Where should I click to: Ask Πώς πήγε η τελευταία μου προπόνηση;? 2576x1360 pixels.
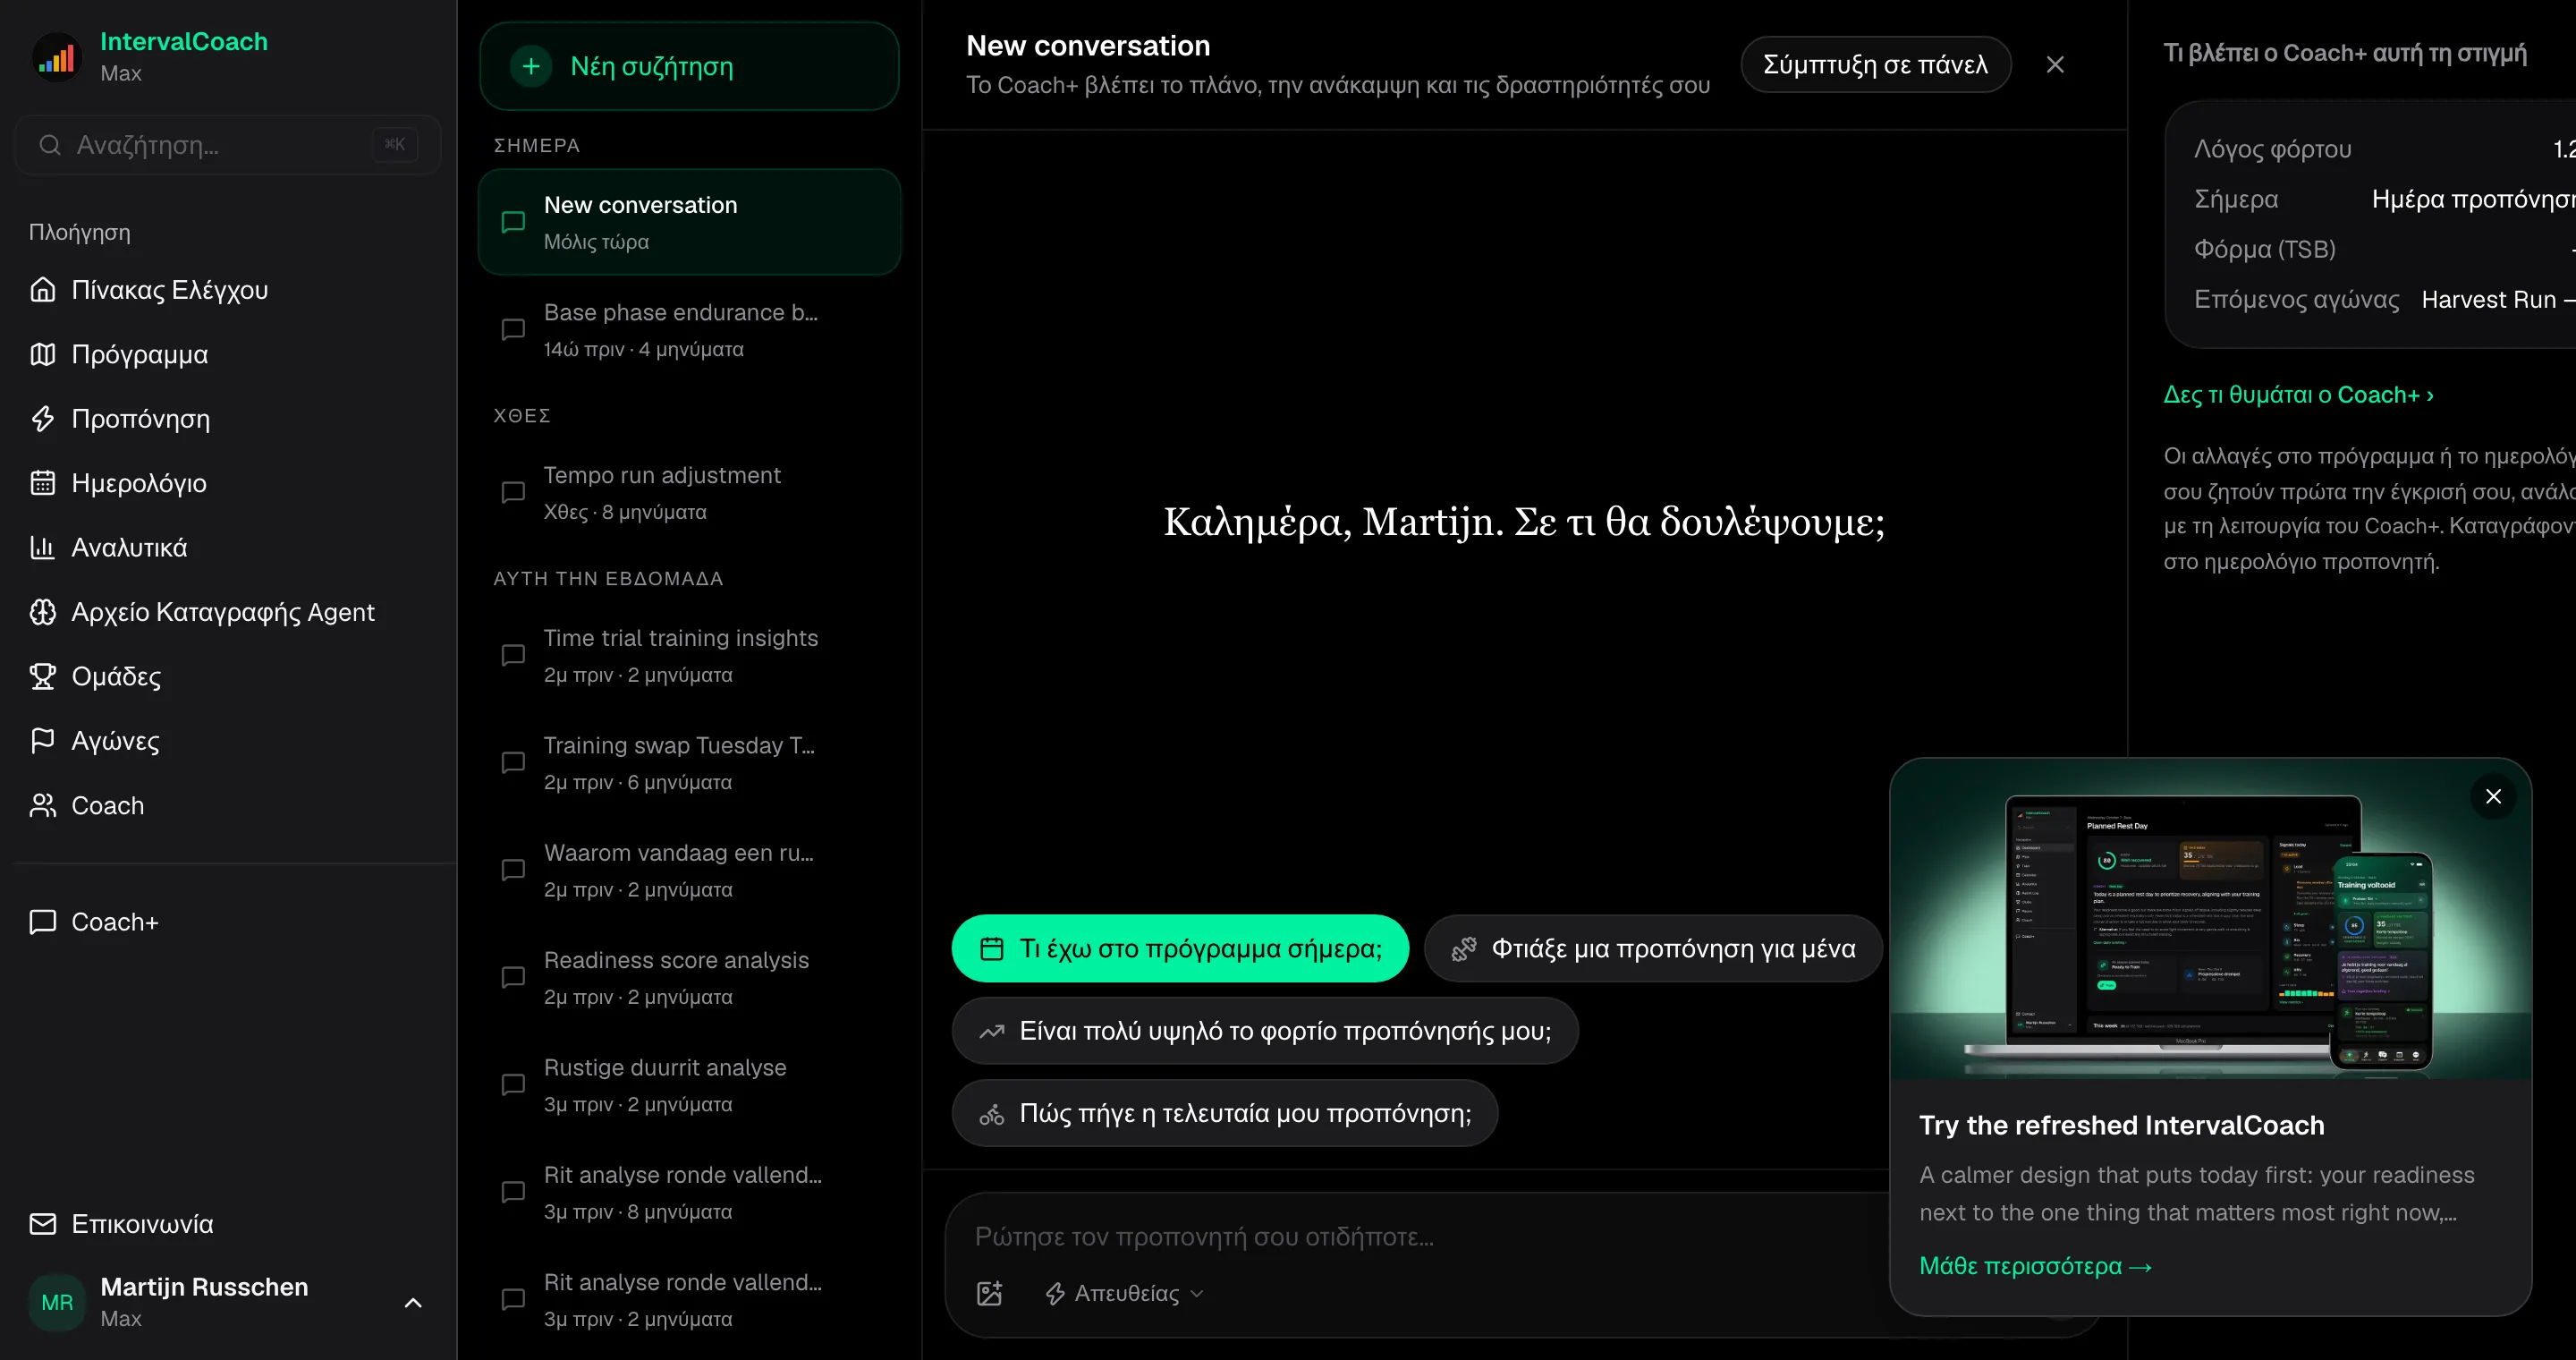pyautogui.click(x=1225, y=1113)
